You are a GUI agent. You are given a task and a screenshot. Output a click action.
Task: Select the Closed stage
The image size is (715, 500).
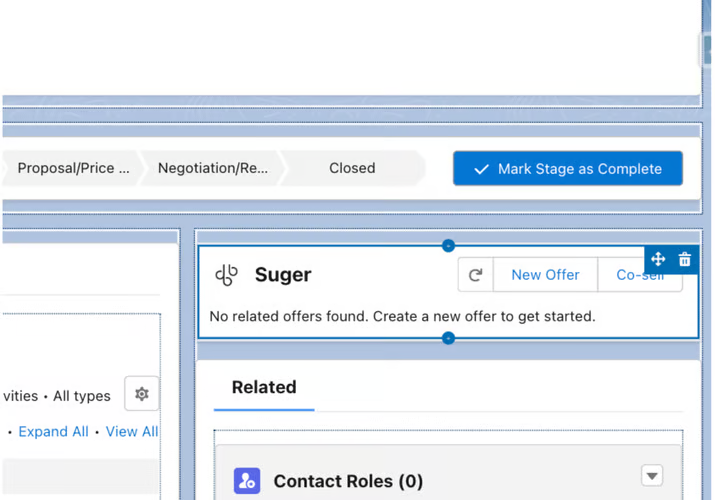click(x=352, y=168)
